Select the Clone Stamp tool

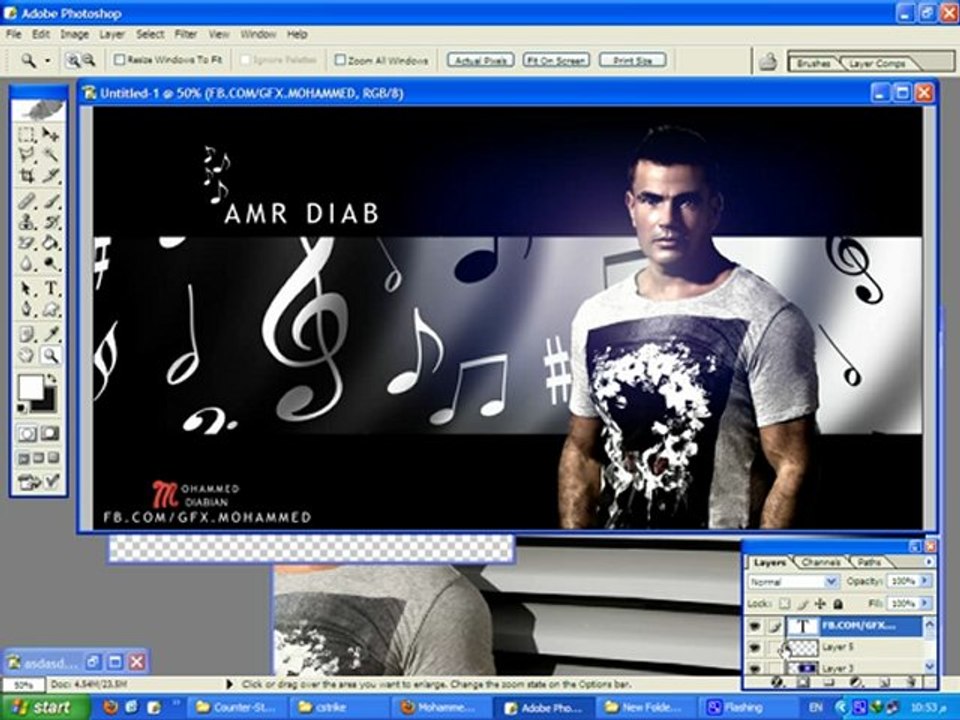pyautogui.click(x=26, y=221)
